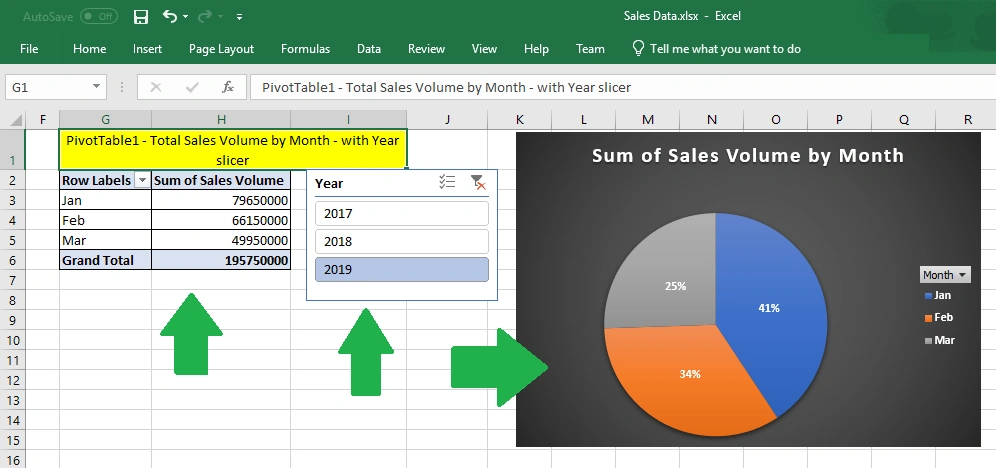Click the Enter checkmark icon in formula bar
Viewport: 996px width, 468px height.
(192, 88)
